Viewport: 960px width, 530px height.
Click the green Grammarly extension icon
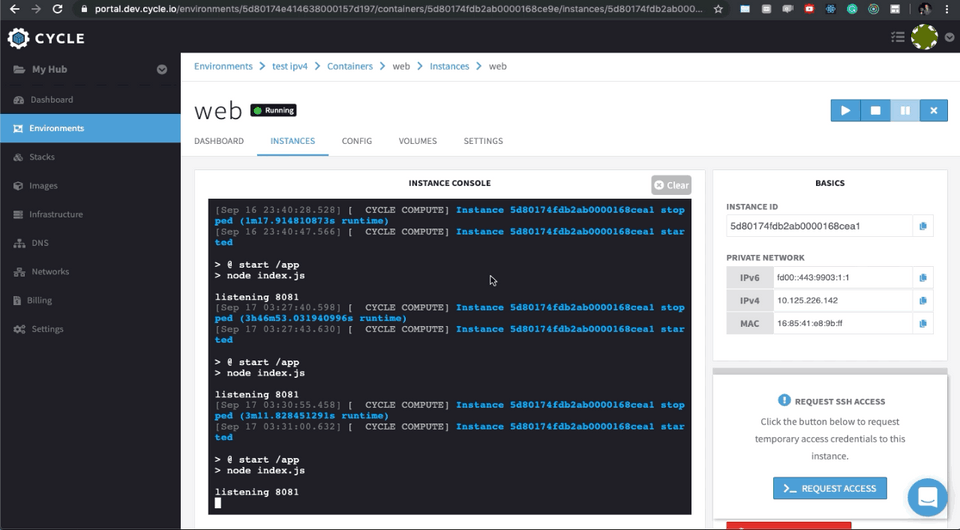(852, 9)
